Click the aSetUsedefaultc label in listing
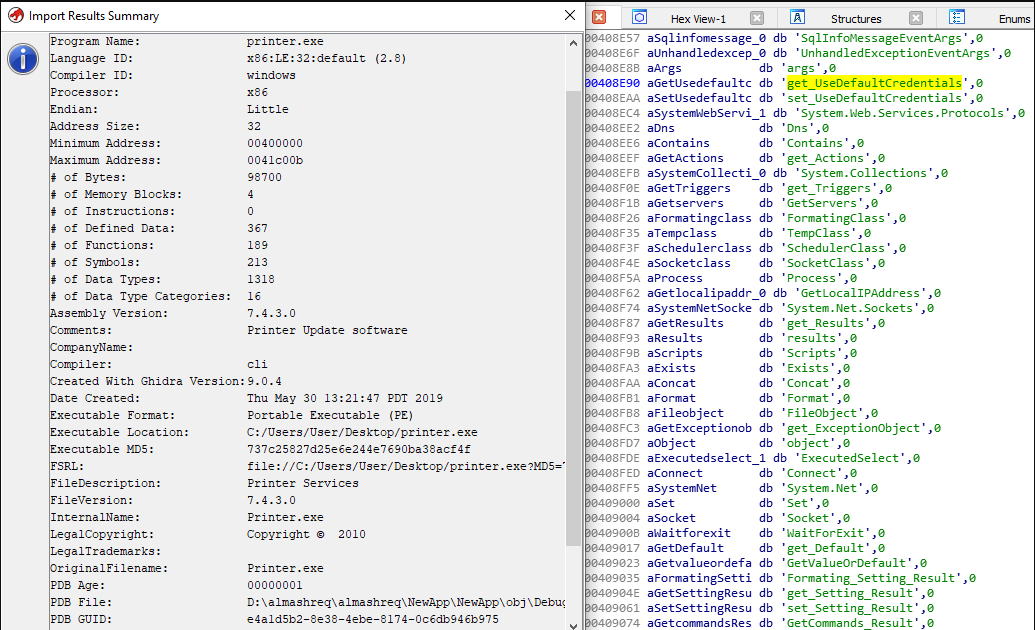 (x=698, y=98)
